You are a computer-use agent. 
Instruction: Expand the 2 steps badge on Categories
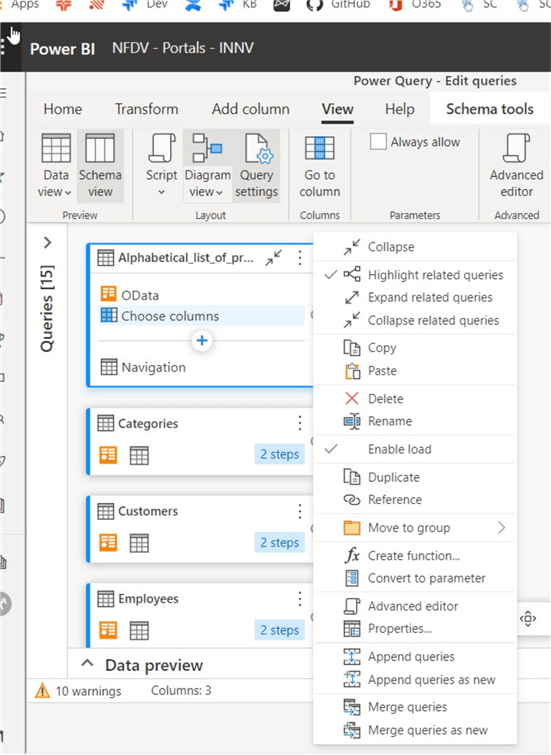279,455
